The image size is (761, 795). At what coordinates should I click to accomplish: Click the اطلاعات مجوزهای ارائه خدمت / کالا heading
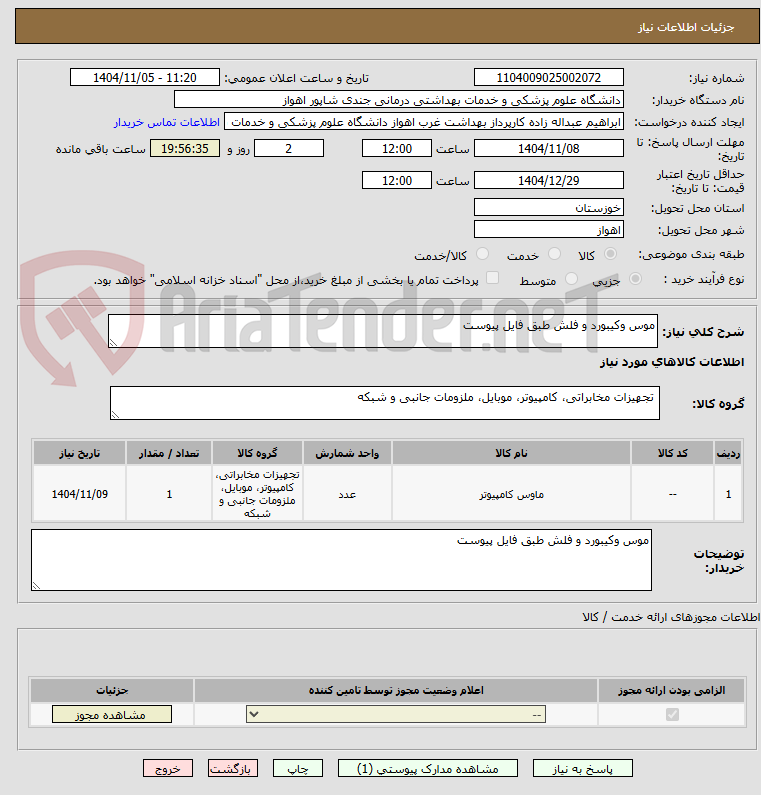point(671,617)
